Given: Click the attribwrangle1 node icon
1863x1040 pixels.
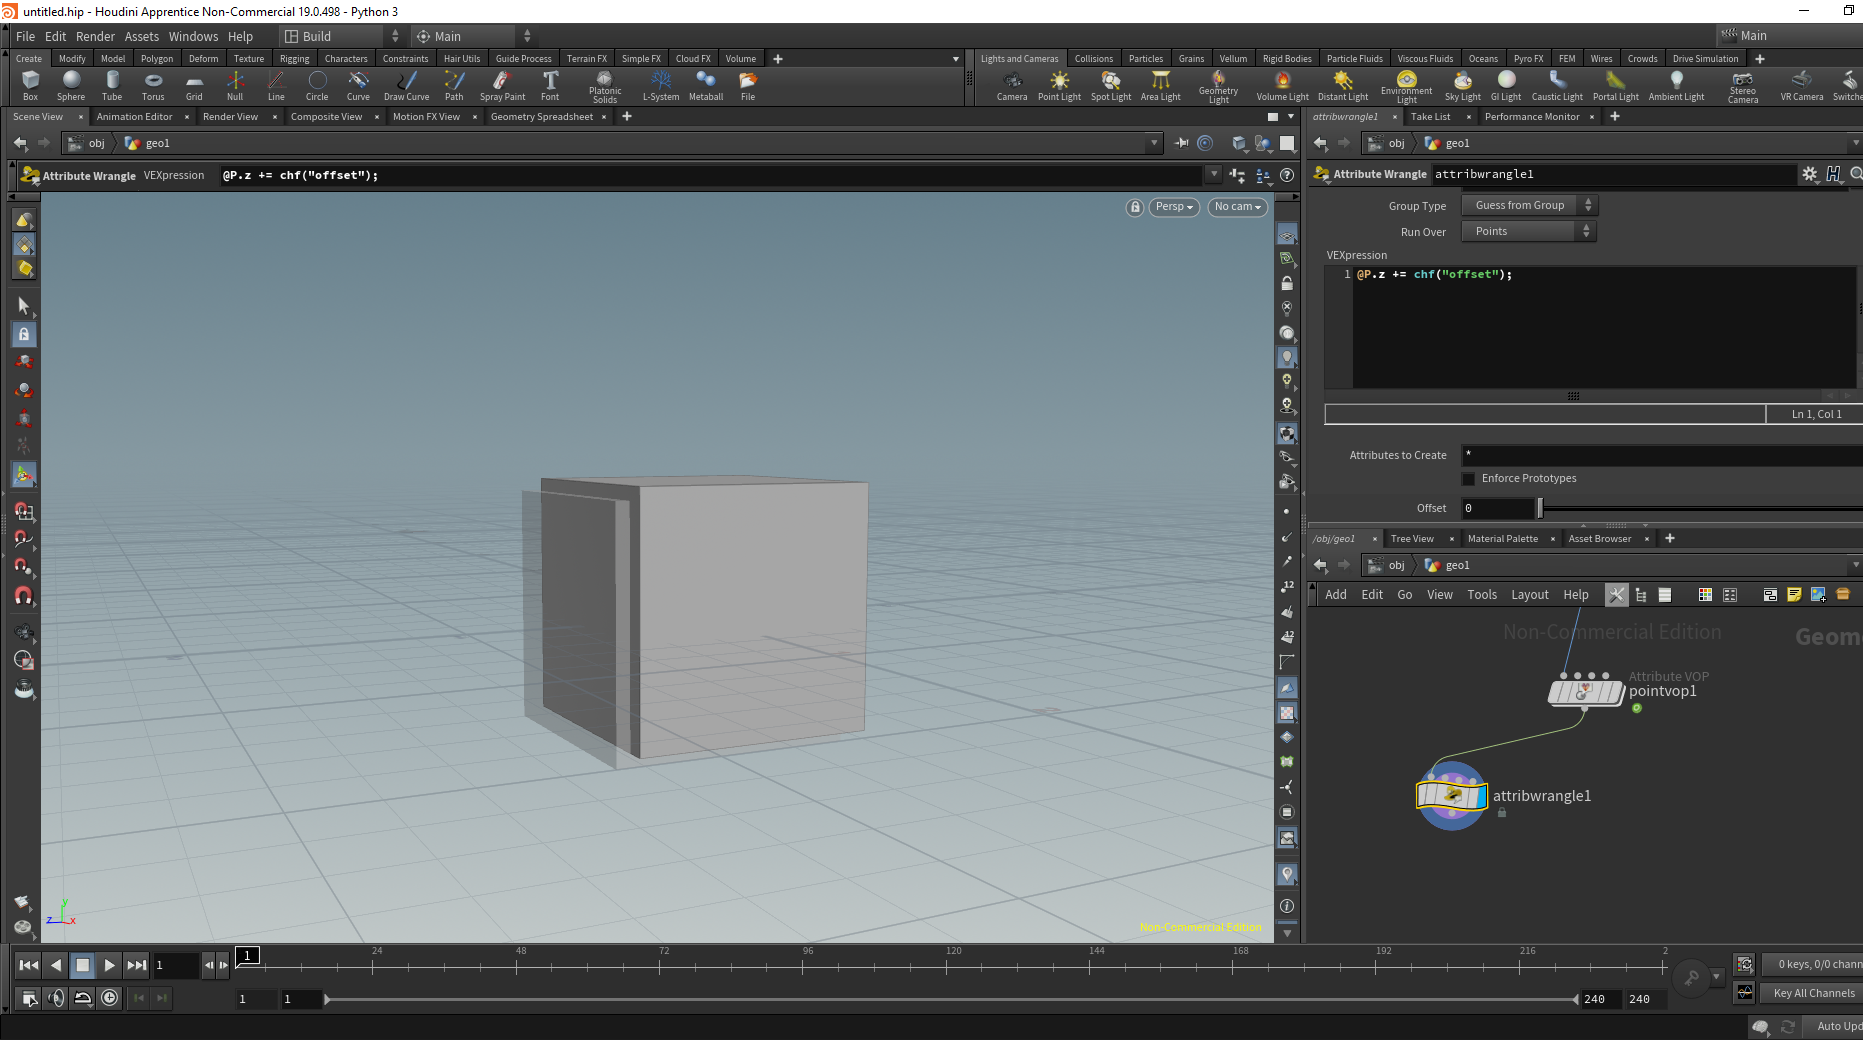Looking at the screenshot, I should (x=1452, y=796).
